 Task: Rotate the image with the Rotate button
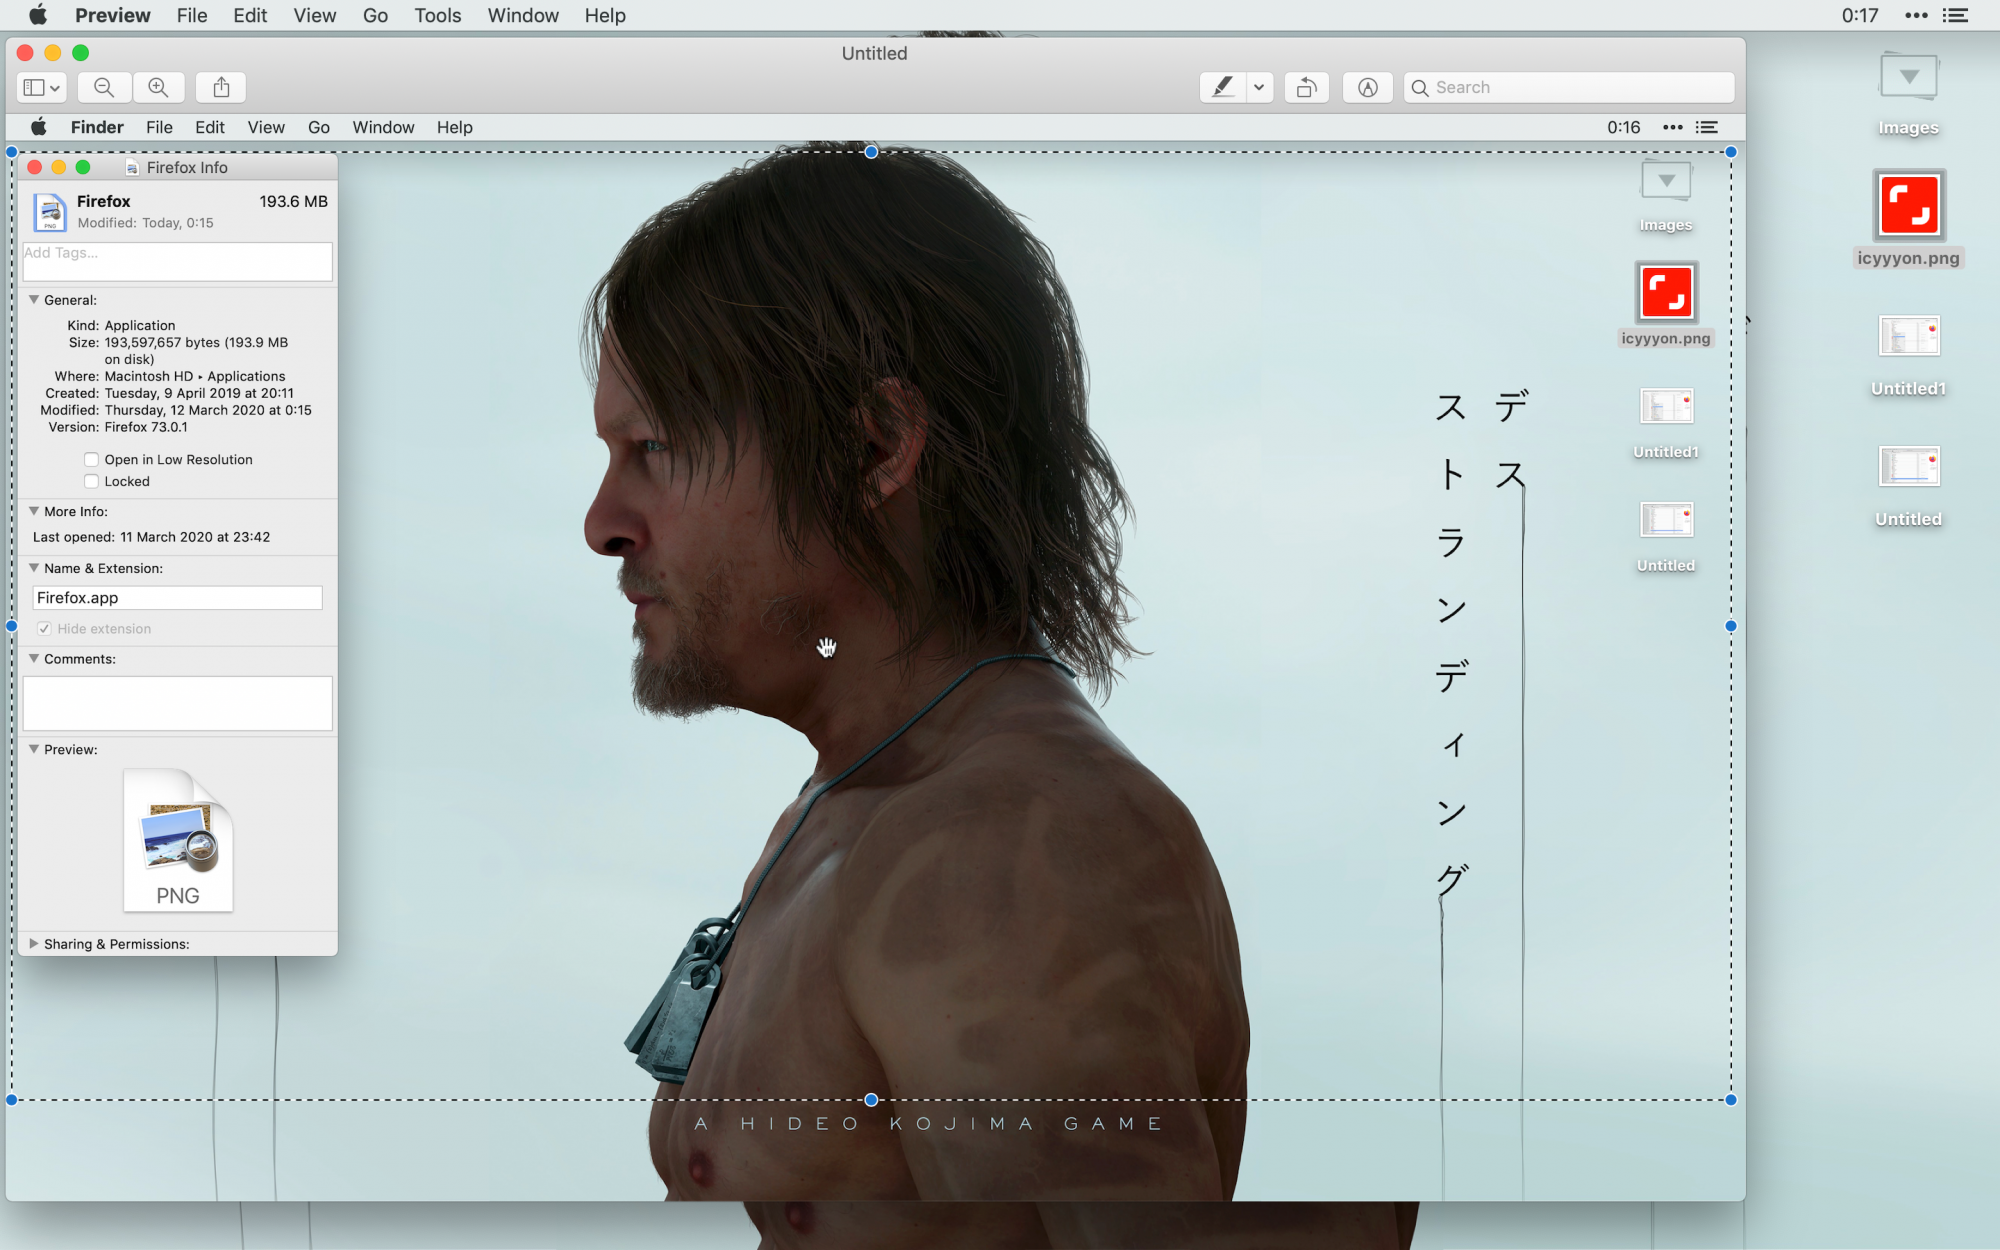coord(1307,88)
